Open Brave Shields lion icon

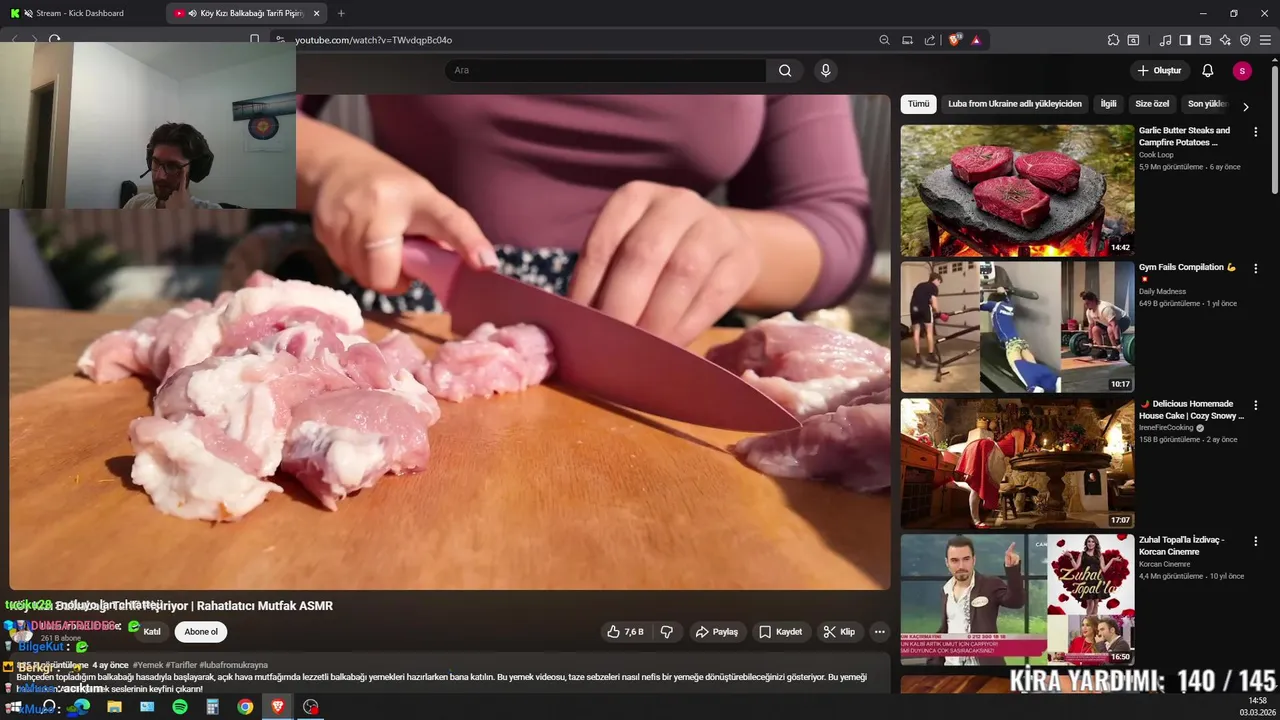[955, 40]
